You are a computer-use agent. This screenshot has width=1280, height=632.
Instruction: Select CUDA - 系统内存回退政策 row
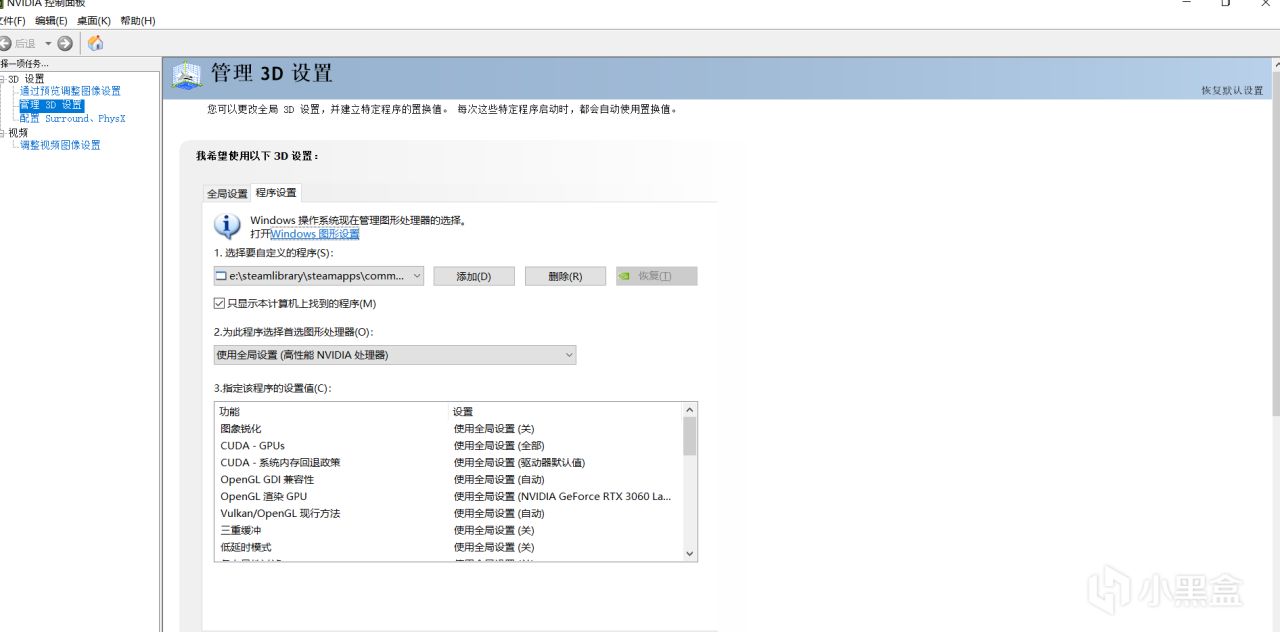click(x=448, y=463)
